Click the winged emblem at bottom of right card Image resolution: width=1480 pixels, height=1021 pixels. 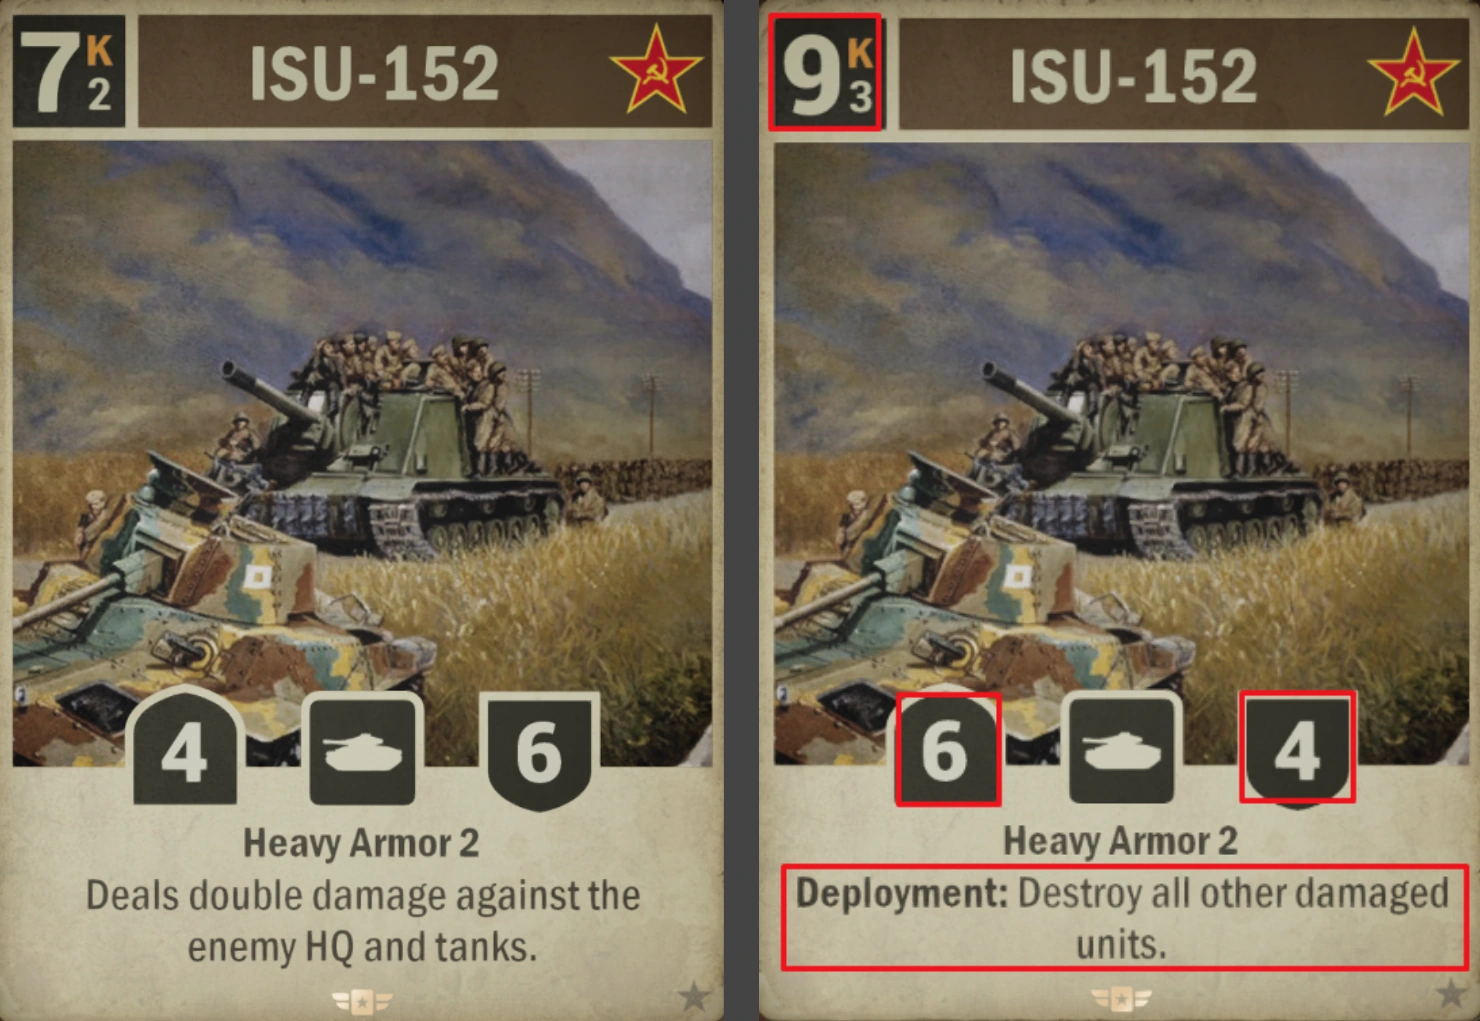coord(1122,998)
